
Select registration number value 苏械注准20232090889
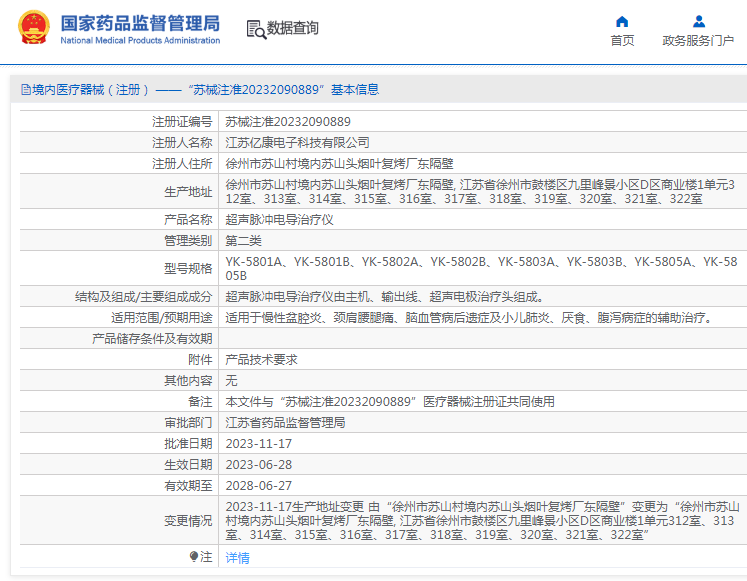click(x=288, y=122)
